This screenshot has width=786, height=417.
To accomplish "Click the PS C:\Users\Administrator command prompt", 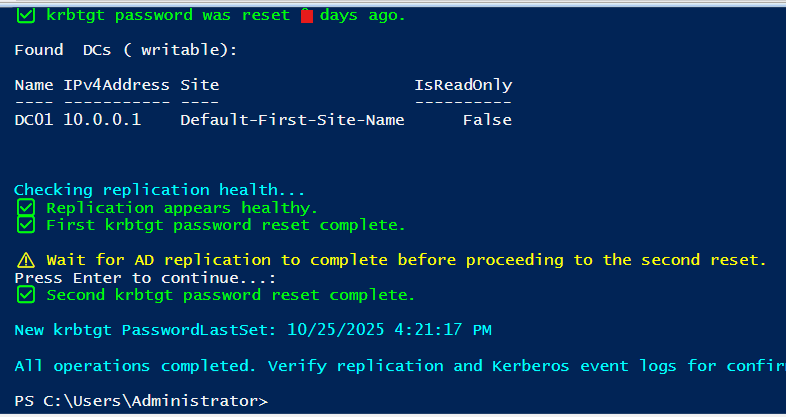I will [x=141, y=401].
